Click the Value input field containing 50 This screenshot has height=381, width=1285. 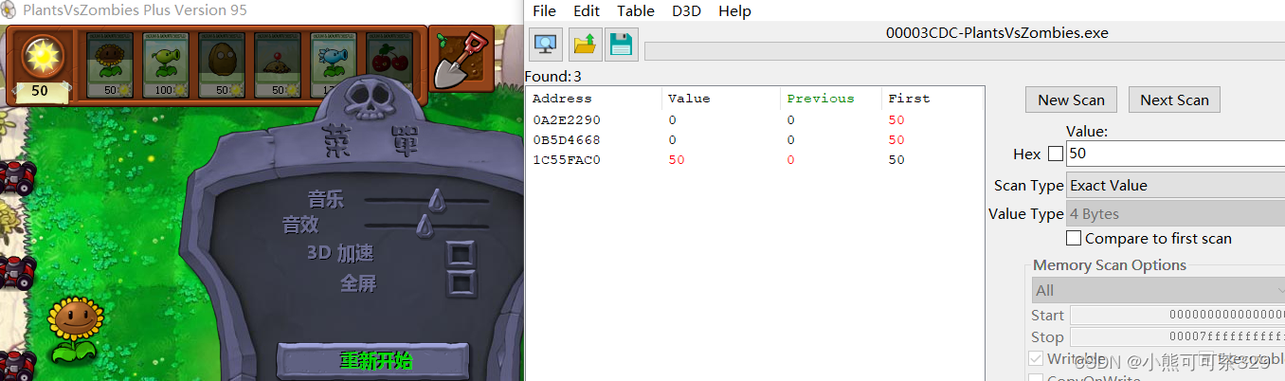click(x=1175, y=154)
